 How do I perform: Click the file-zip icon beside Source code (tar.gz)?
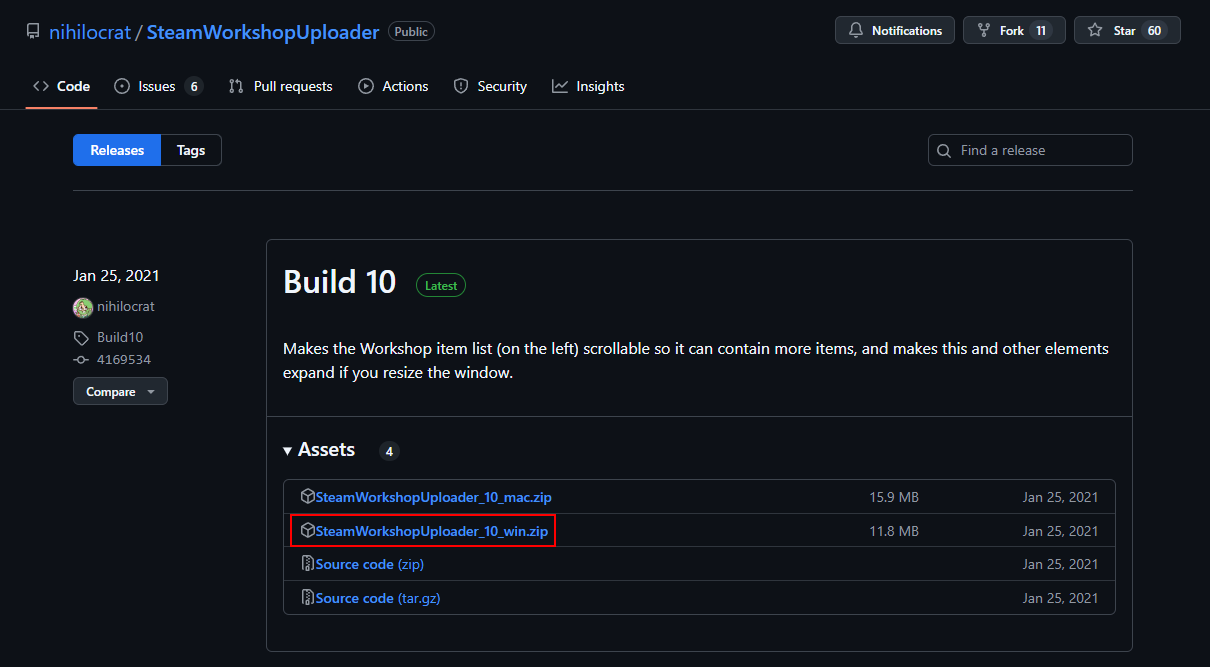308,598
